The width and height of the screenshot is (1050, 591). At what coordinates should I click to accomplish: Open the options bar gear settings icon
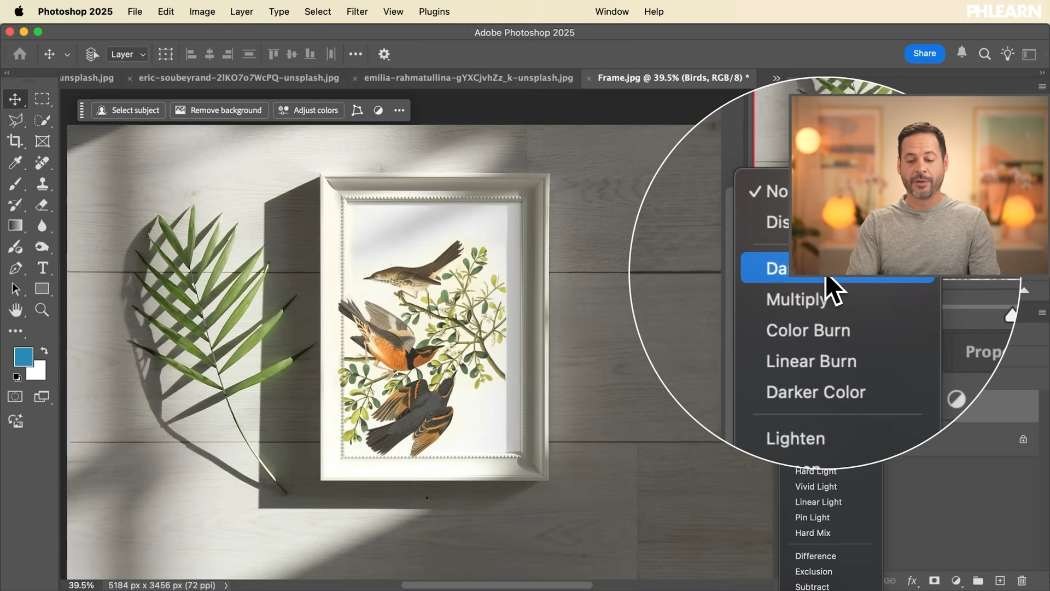tap(384, 54)
